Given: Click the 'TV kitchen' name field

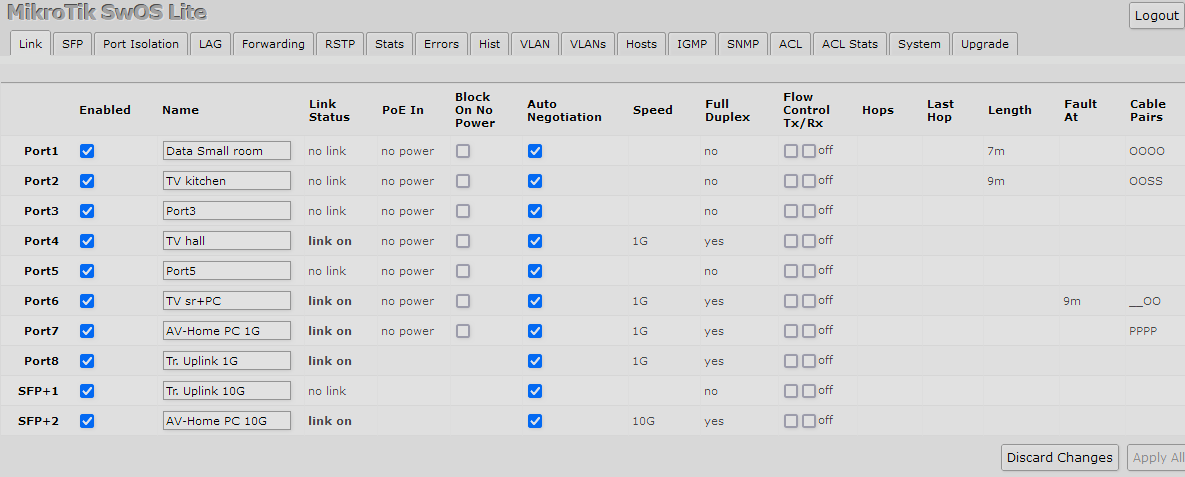Looking at the screenshot, I should (227, 181).
